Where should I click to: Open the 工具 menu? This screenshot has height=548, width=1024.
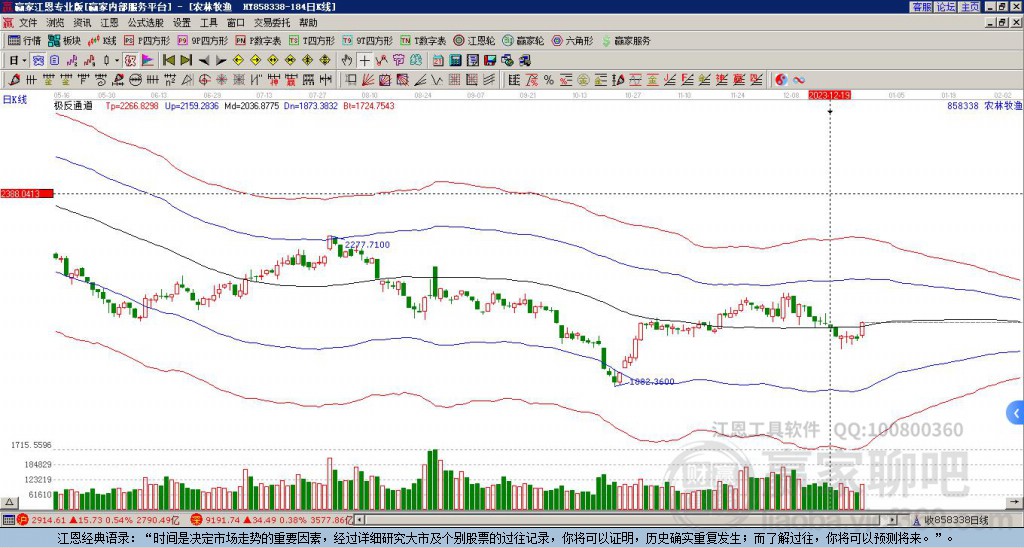click(208, 23)
